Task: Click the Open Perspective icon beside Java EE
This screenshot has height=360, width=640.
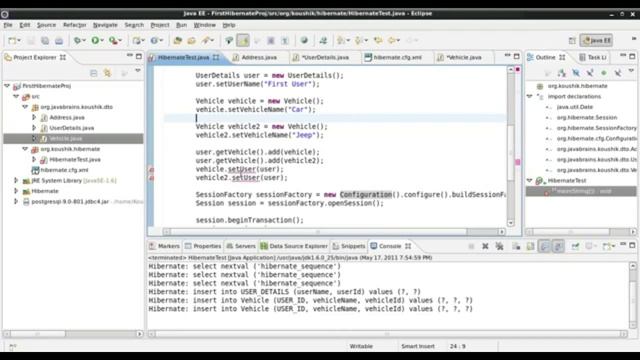Action: click(572, 40)
